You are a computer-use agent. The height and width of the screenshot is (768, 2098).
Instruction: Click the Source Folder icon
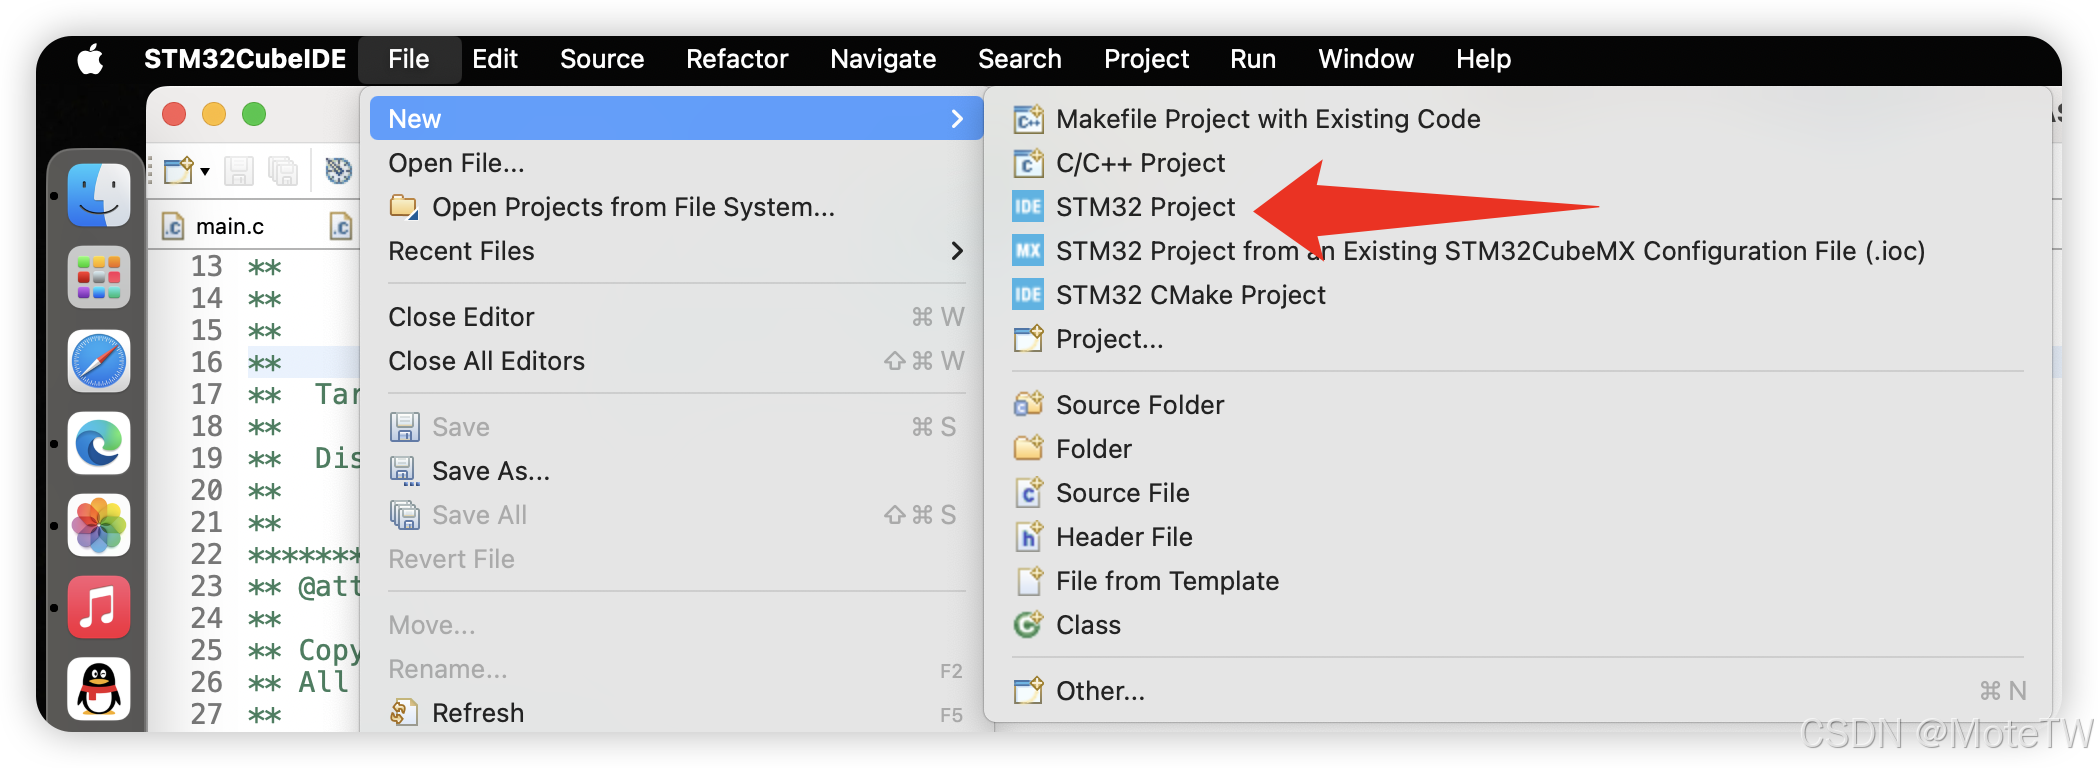click(x=1028, y=405)
